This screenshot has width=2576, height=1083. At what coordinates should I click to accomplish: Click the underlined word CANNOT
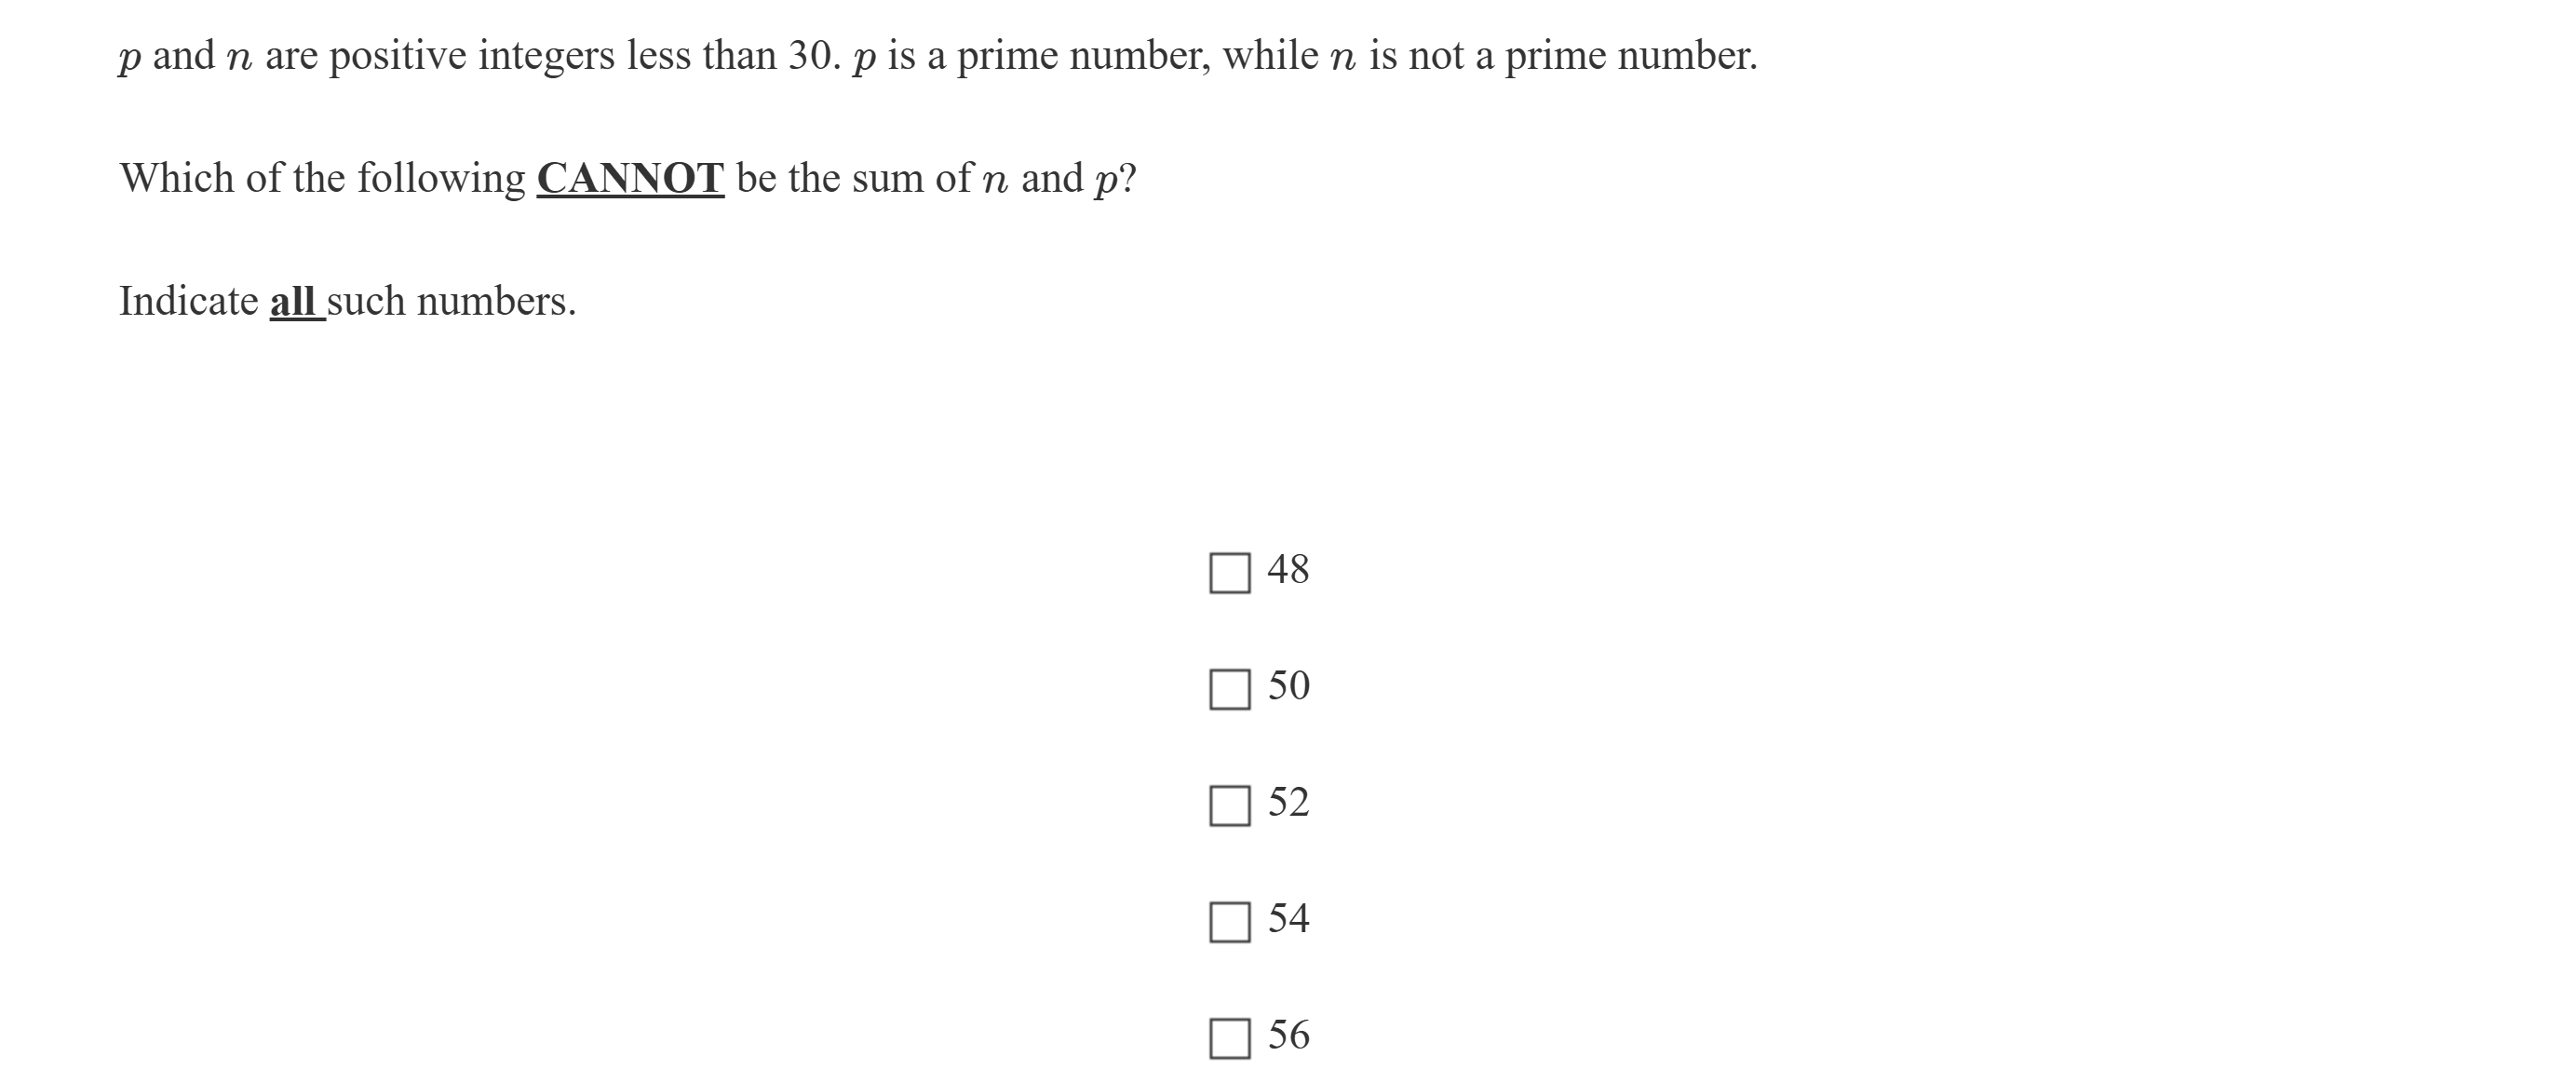tap(630, 179)
